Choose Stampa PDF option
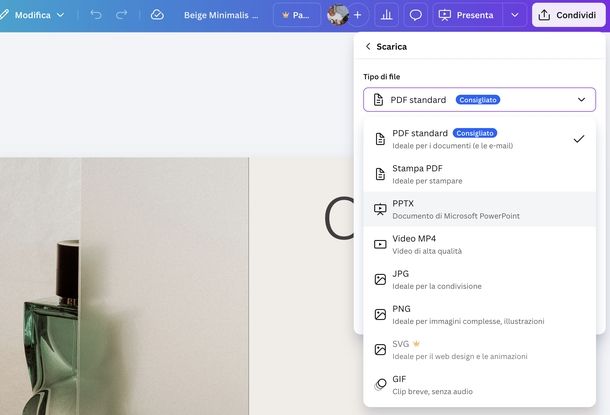Viewport: 610px width, 415px height. click(x=479, y=174)
